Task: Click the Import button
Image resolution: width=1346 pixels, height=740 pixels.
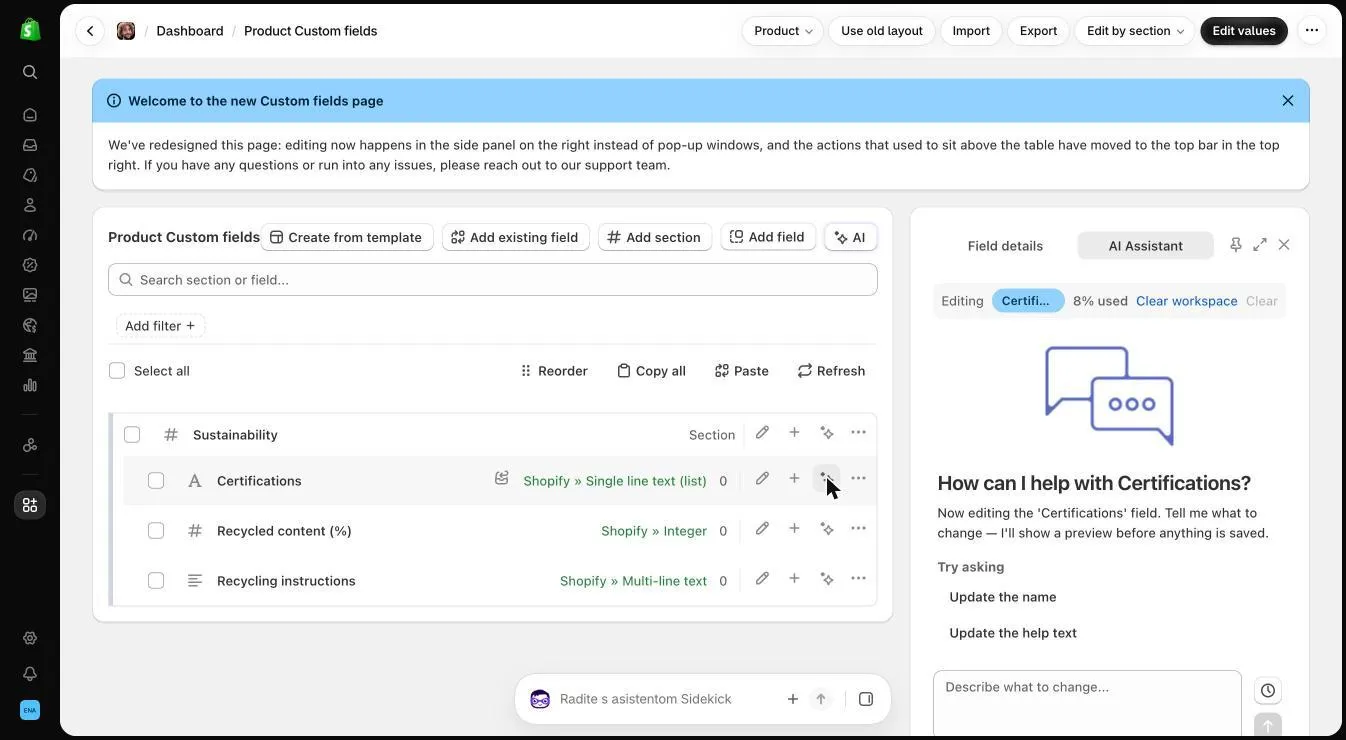Action: click(971, 31)
